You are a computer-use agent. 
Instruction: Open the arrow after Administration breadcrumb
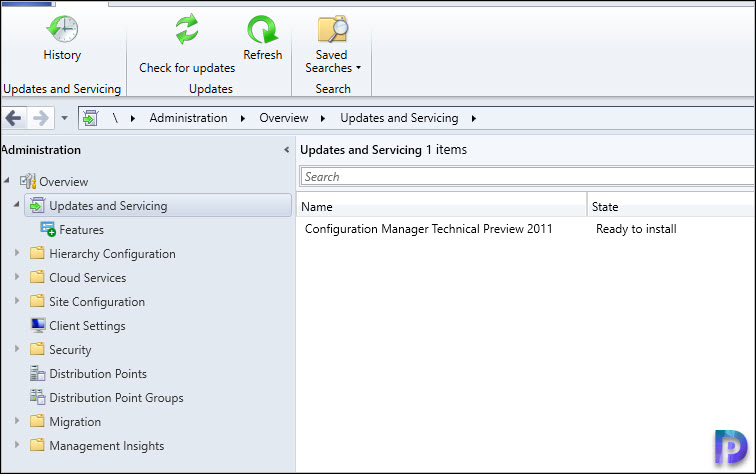[243, 119]
